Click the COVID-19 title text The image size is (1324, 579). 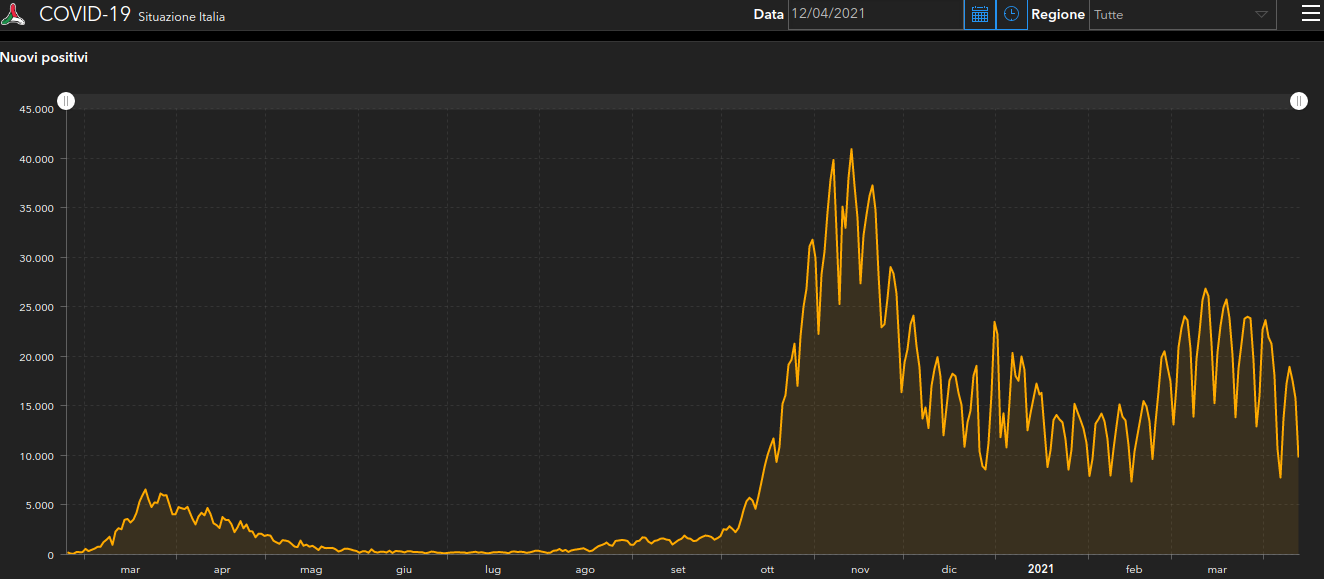(84, 15)
